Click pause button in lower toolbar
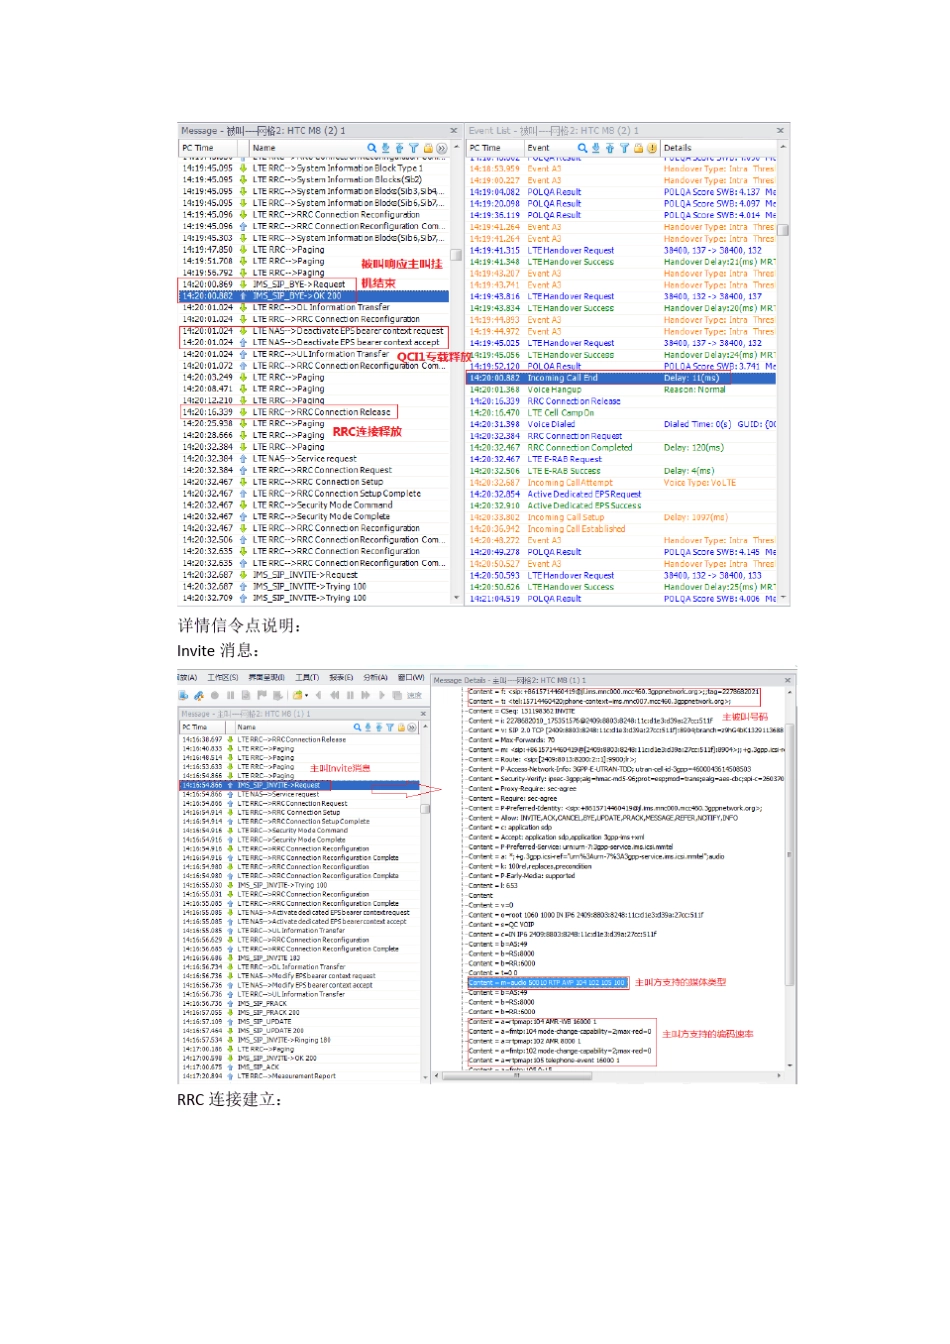The image size is (950, 1344). (230, 695)
